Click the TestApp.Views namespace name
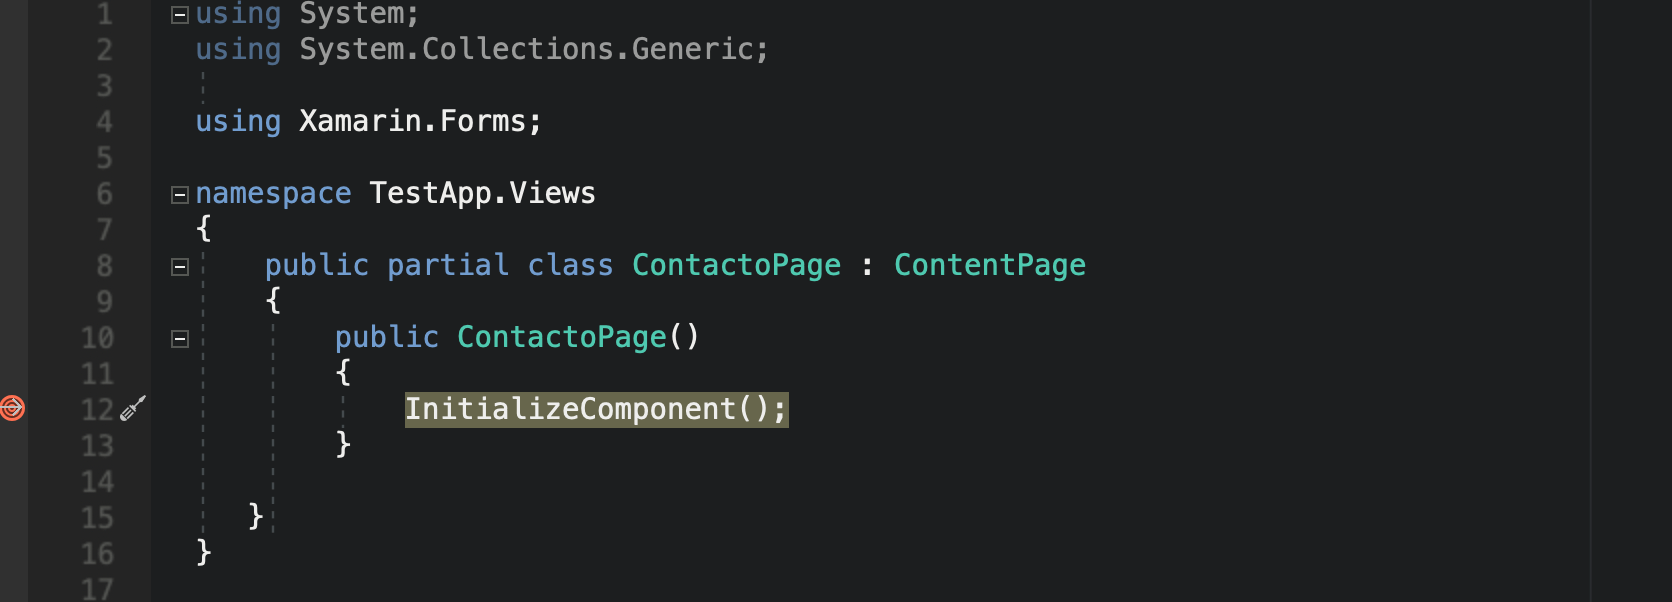The height and width of the screenshot is (602, 1672). coord(482,193)
